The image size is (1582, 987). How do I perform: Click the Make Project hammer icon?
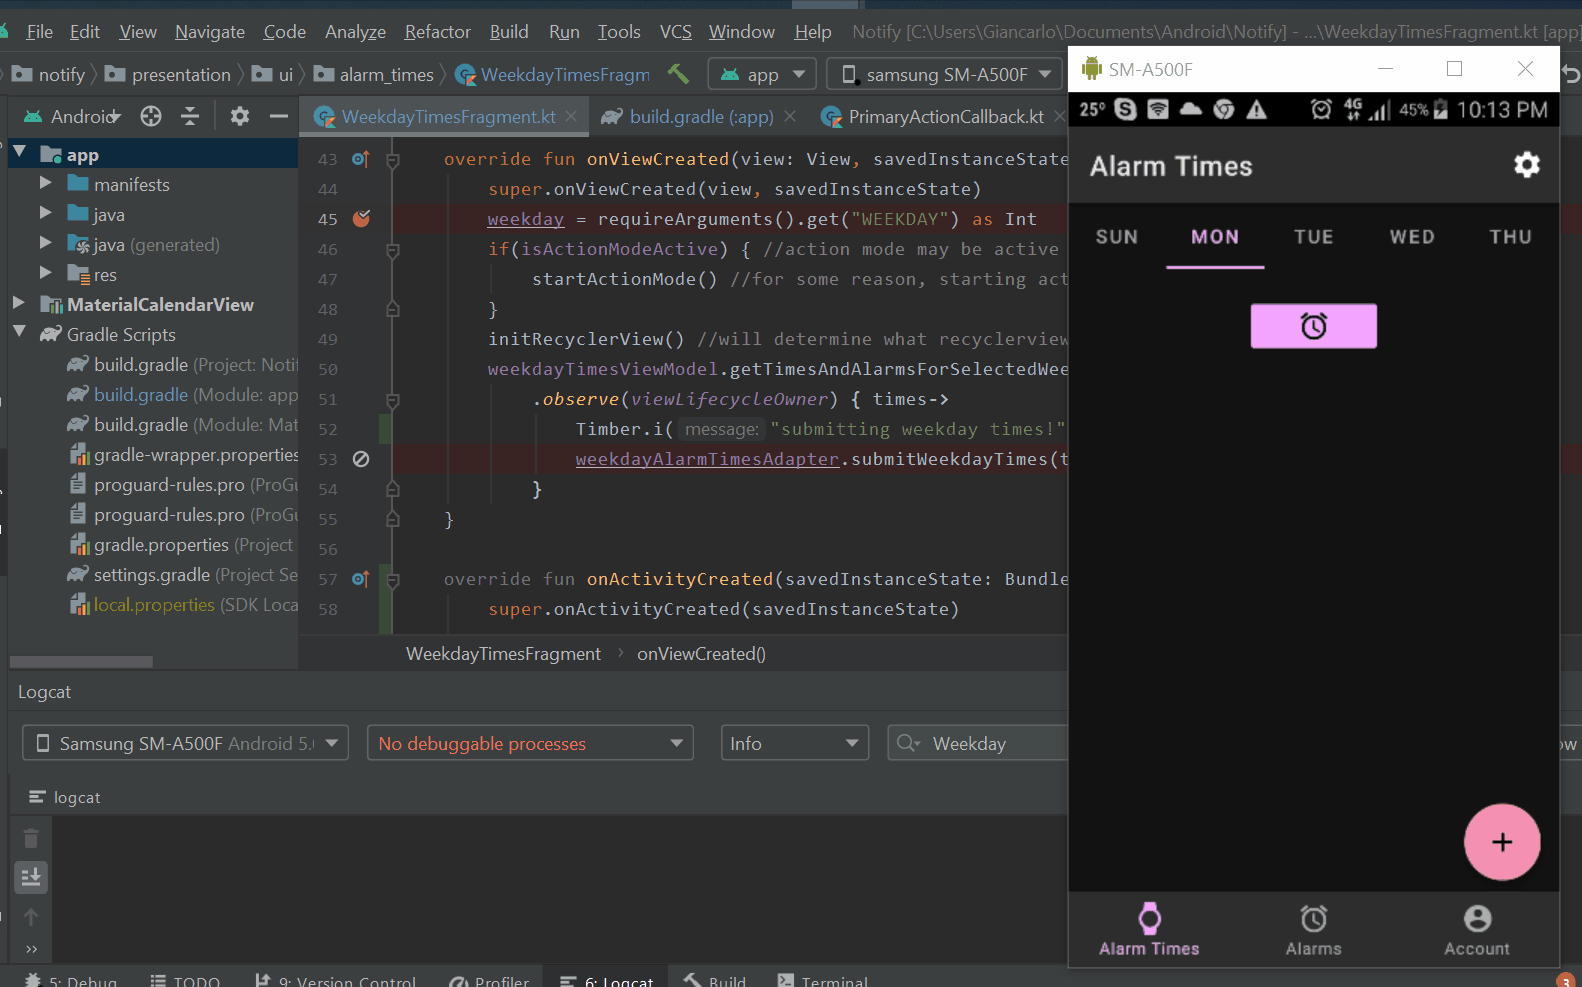click(x=678, y=74)
